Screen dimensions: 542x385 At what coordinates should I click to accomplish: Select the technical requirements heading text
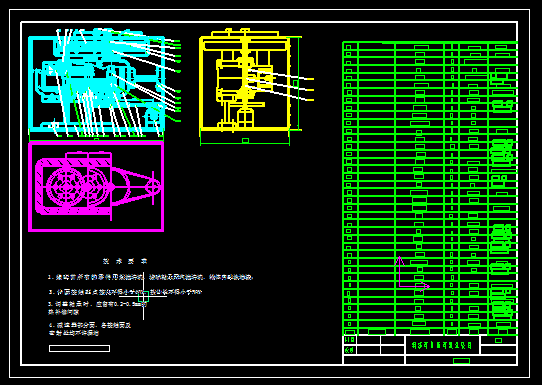point(125,261)
